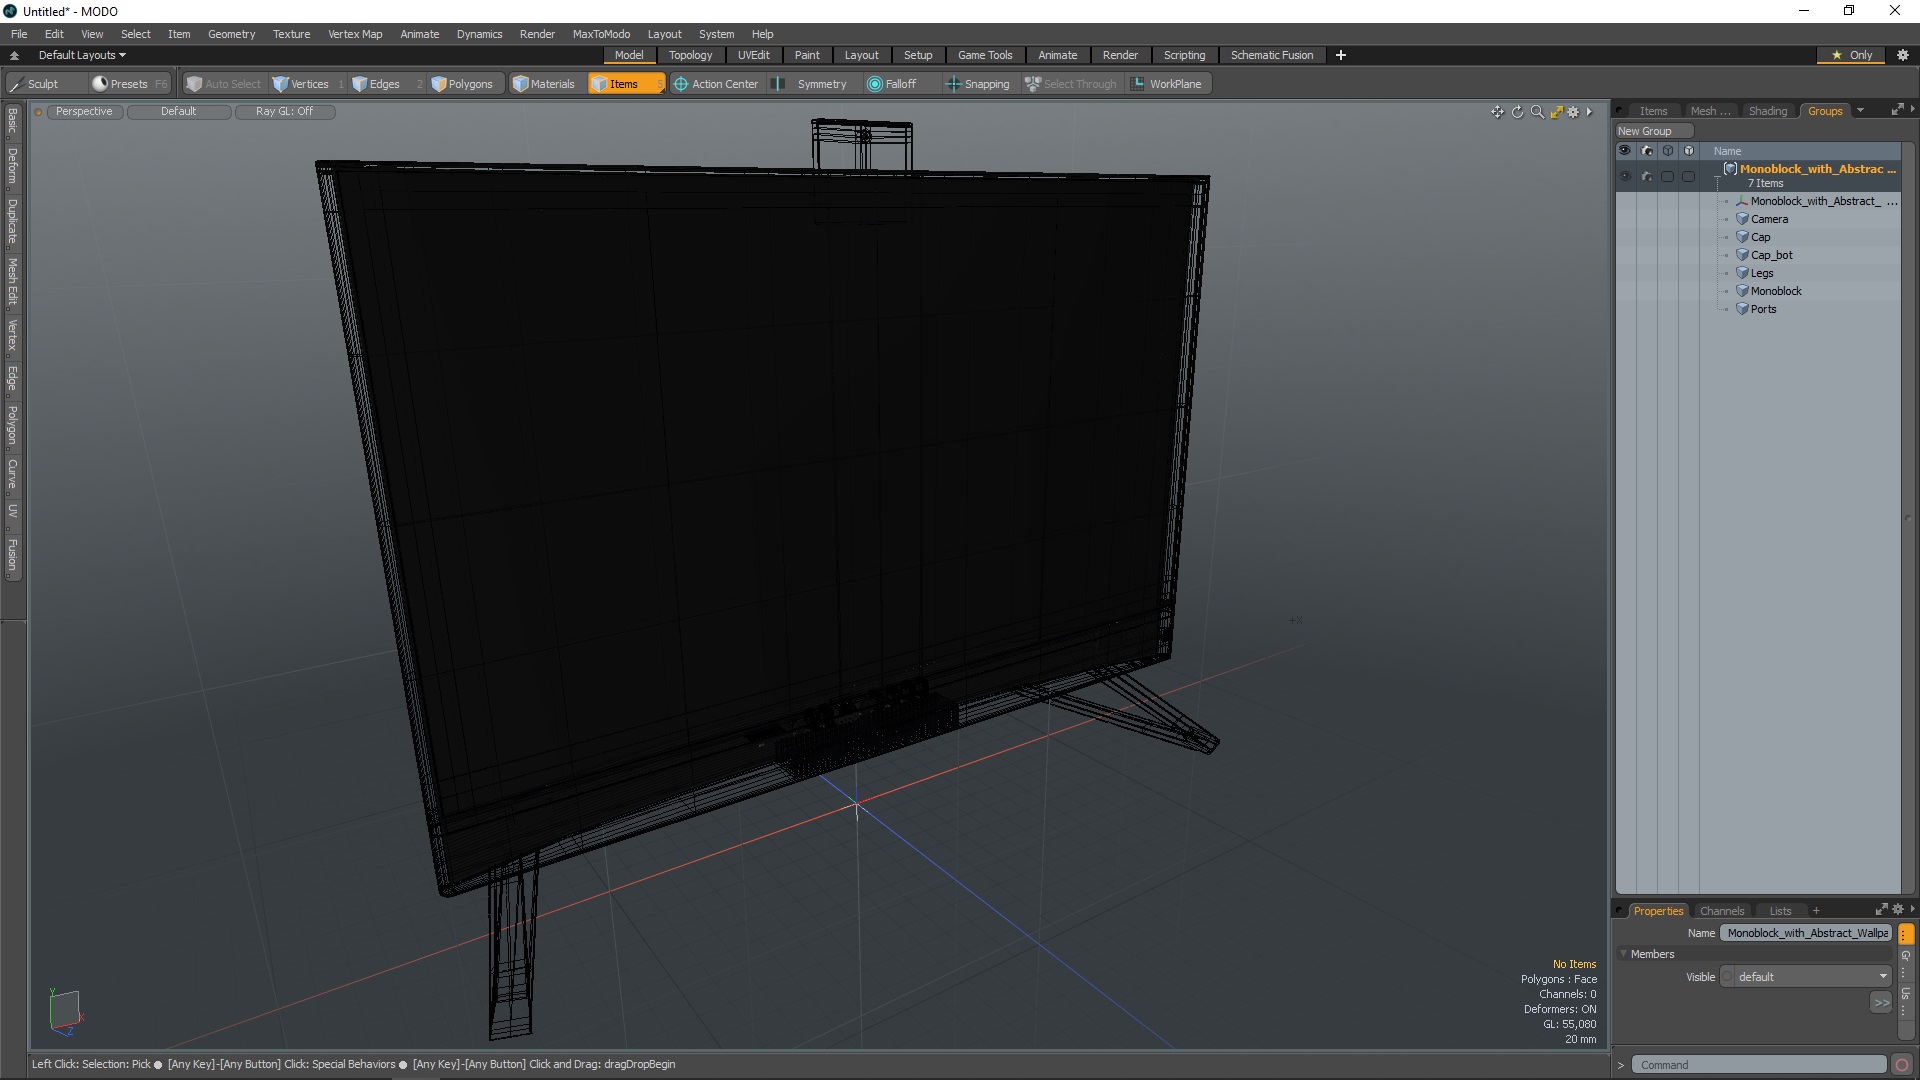Select the Cap mesh item
Image resolution: width=1920 pixels, height=1080 pixels.
(1760, 237)
